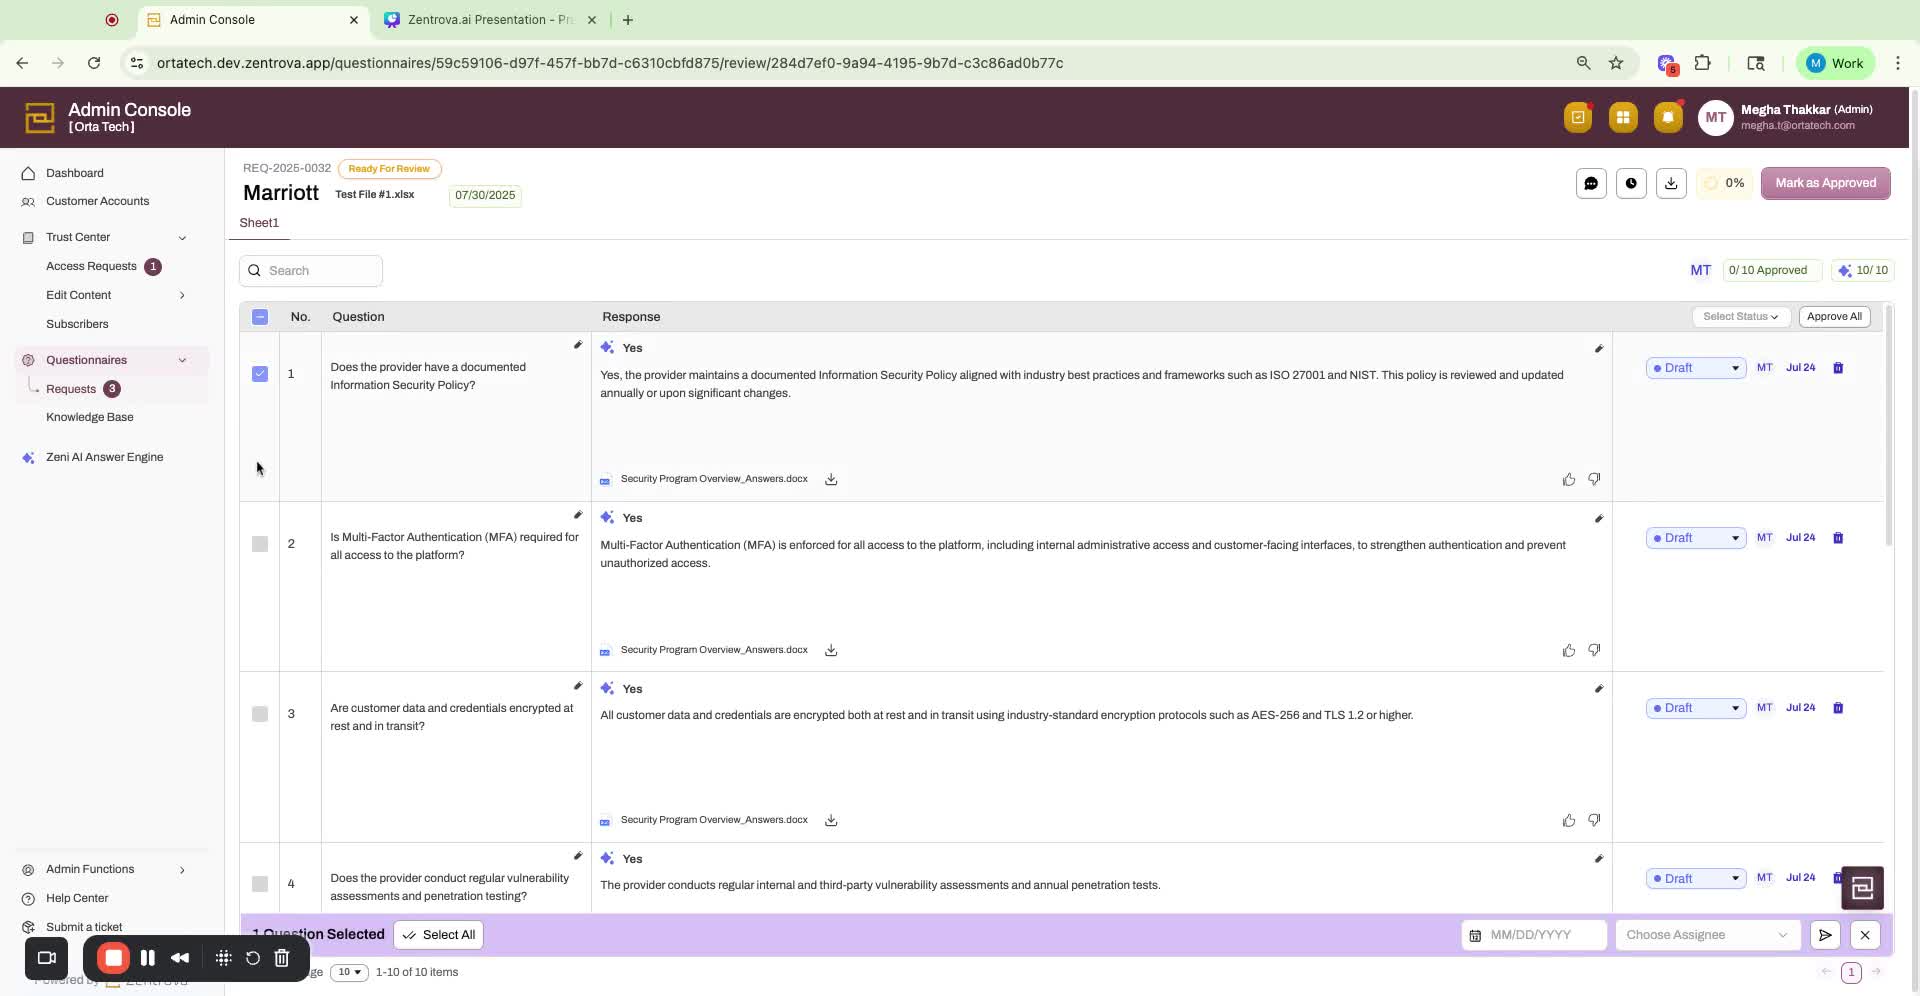Expand the Edit Content submenu
This screenshot has height=996, width=1920.
point(182,296)
